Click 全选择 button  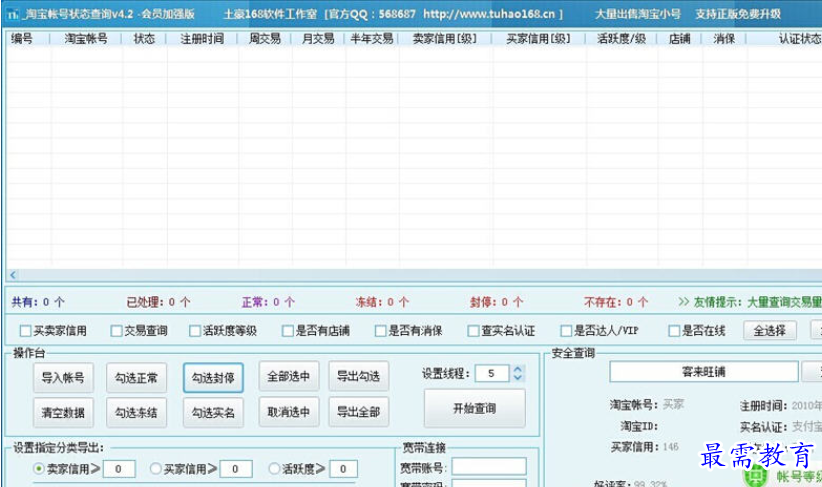click(770, 331)
